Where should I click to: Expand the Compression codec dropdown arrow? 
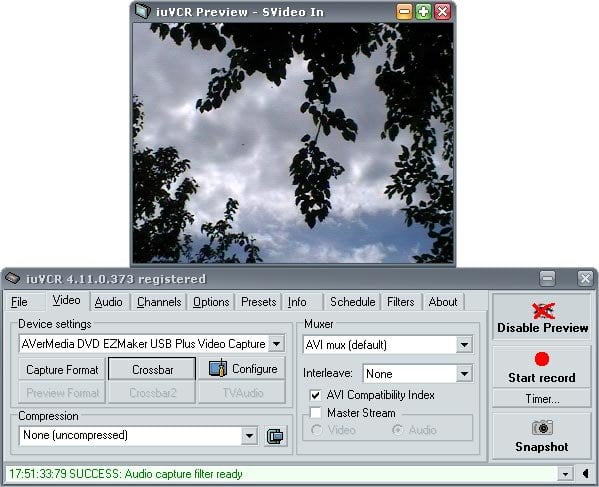[249, 435]
